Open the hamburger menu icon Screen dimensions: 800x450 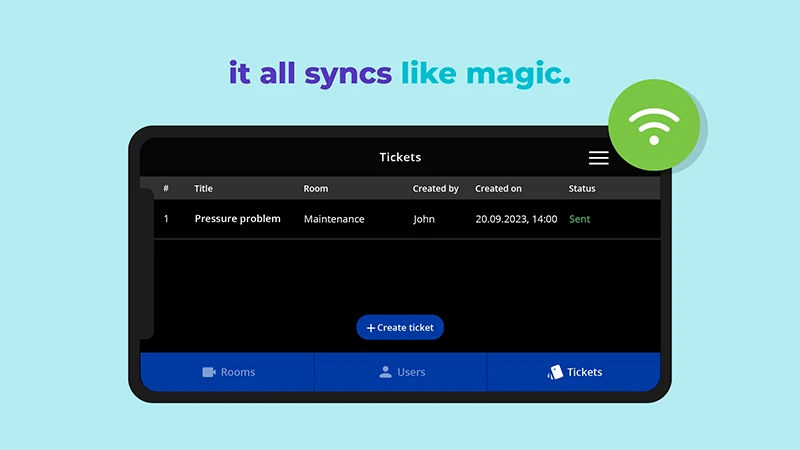[598, 158]
